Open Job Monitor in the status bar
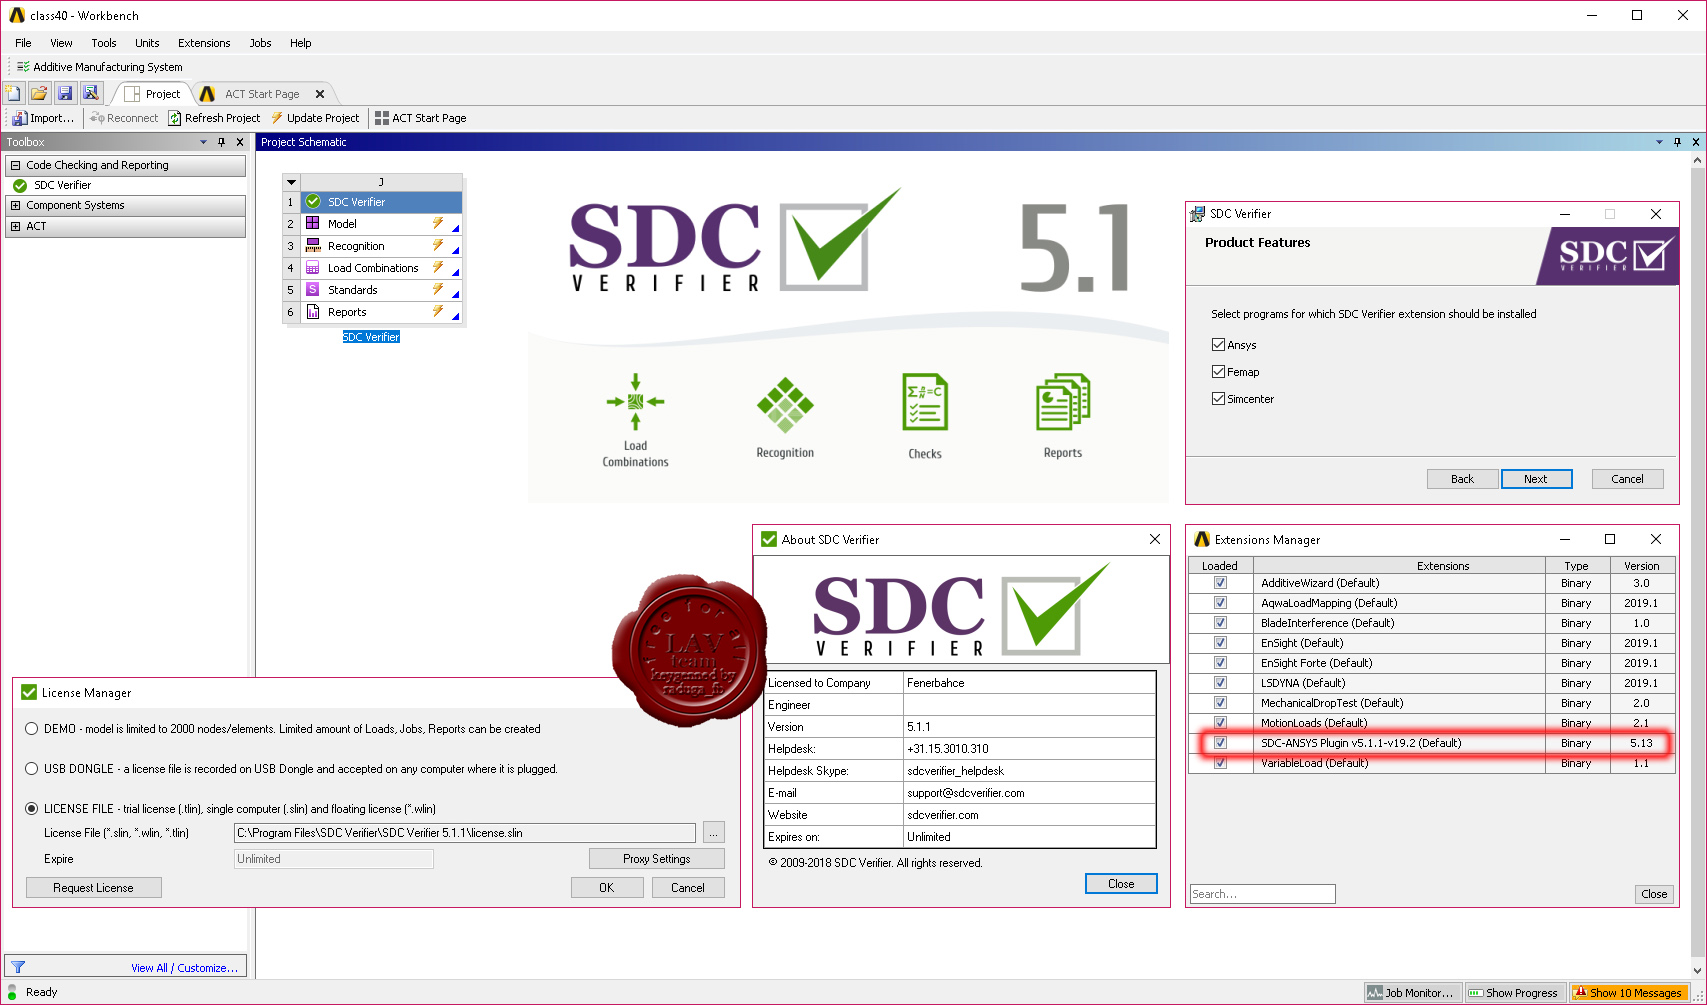The width and height of the screenshot is (1707, 1005). [x=1411, y=993]
